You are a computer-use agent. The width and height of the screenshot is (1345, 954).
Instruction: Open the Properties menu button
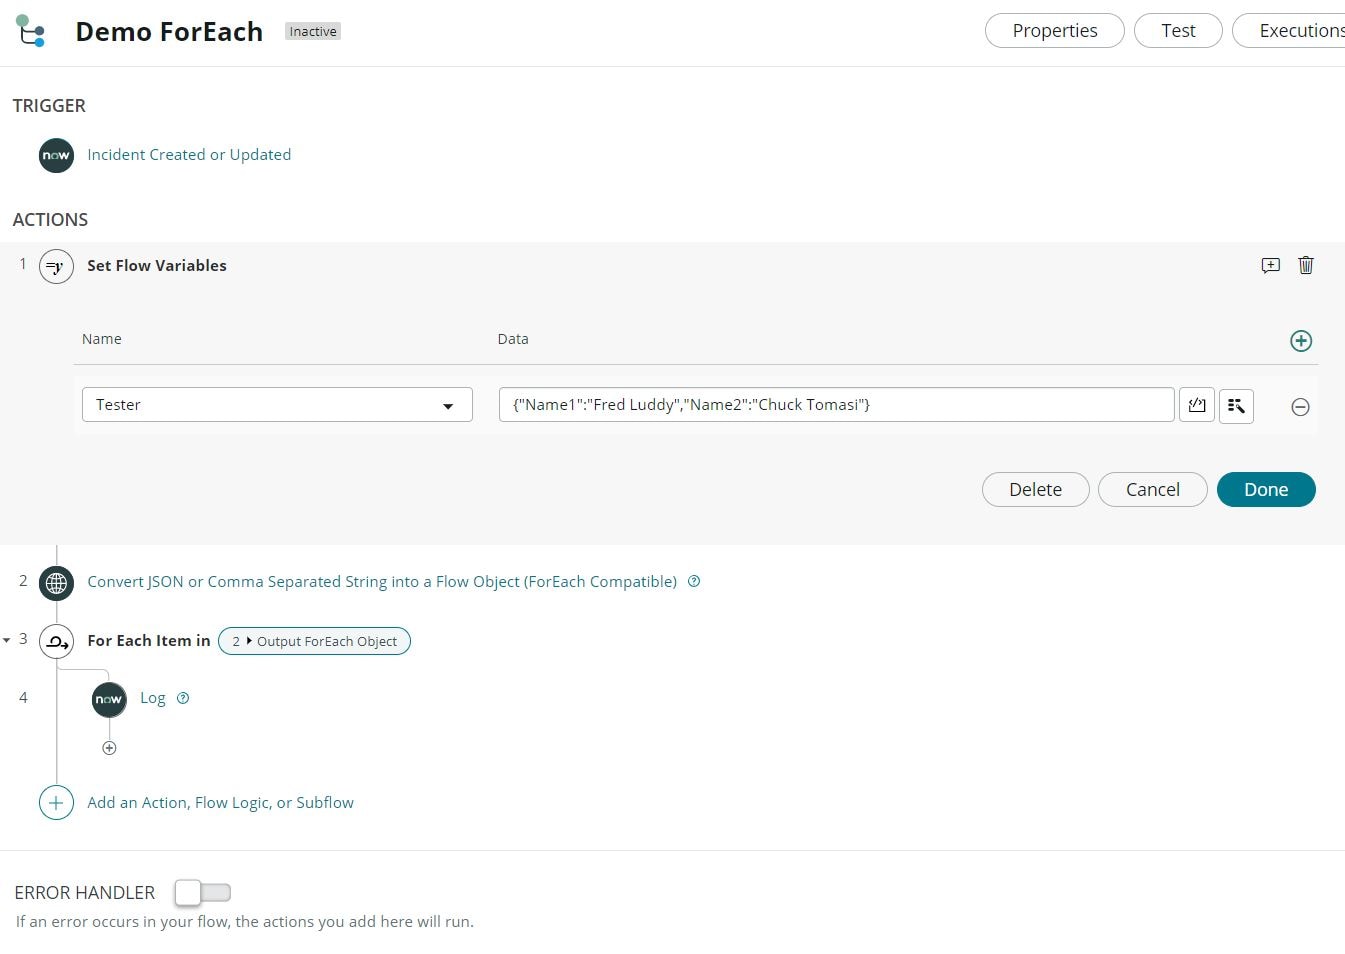click(x=1054, y=31)
